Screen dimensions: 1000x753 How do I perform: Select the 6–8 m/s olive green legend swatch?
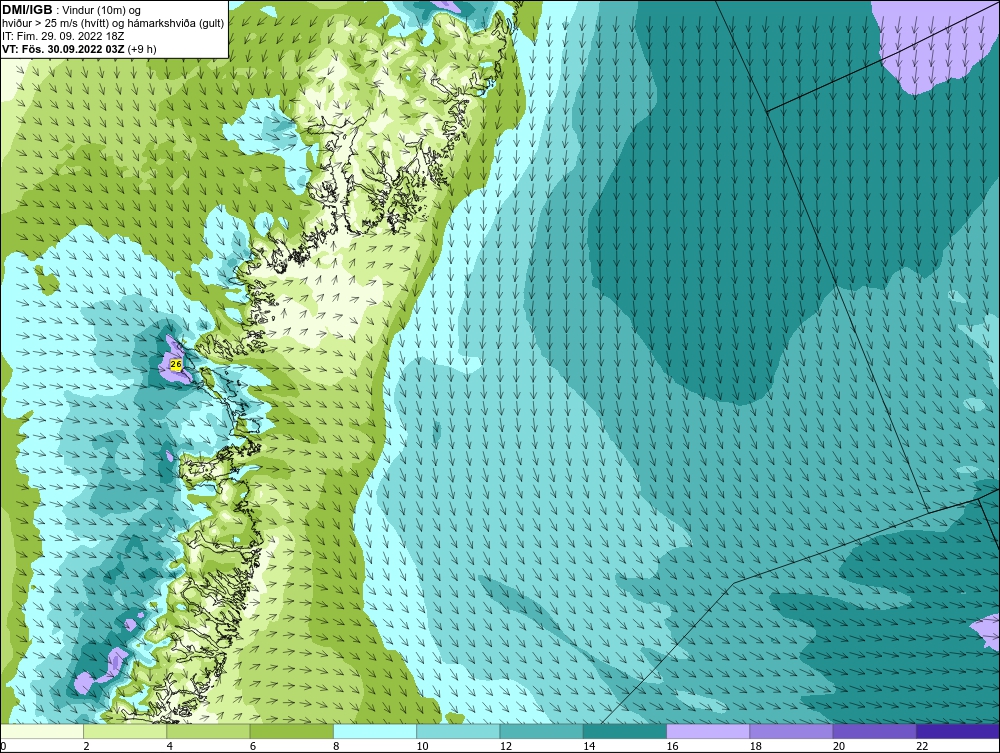click(291, 731)
